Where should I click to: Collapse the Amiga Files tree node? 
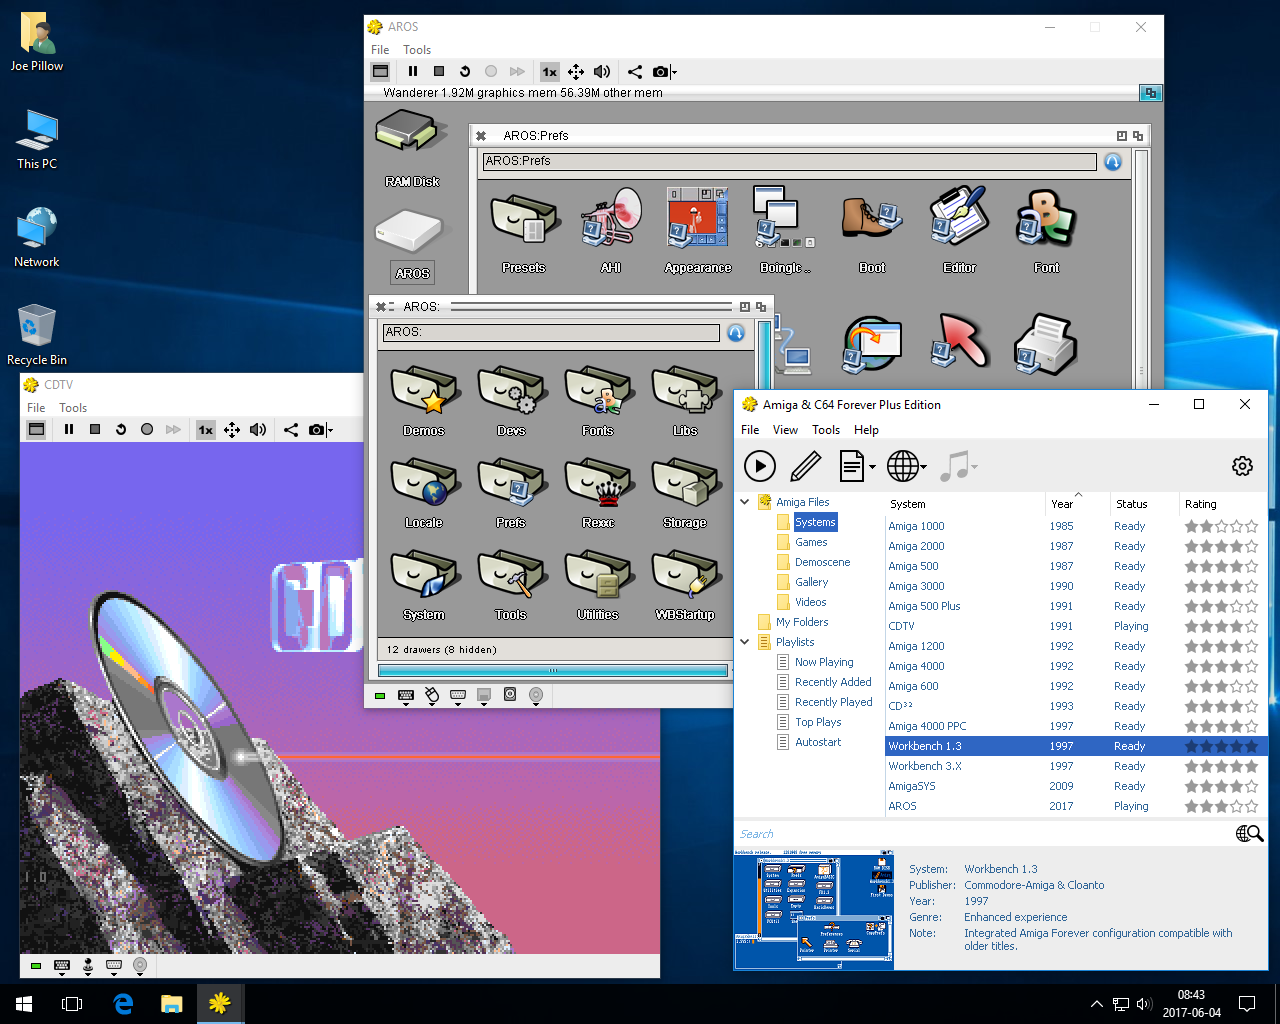coord(745,502)
